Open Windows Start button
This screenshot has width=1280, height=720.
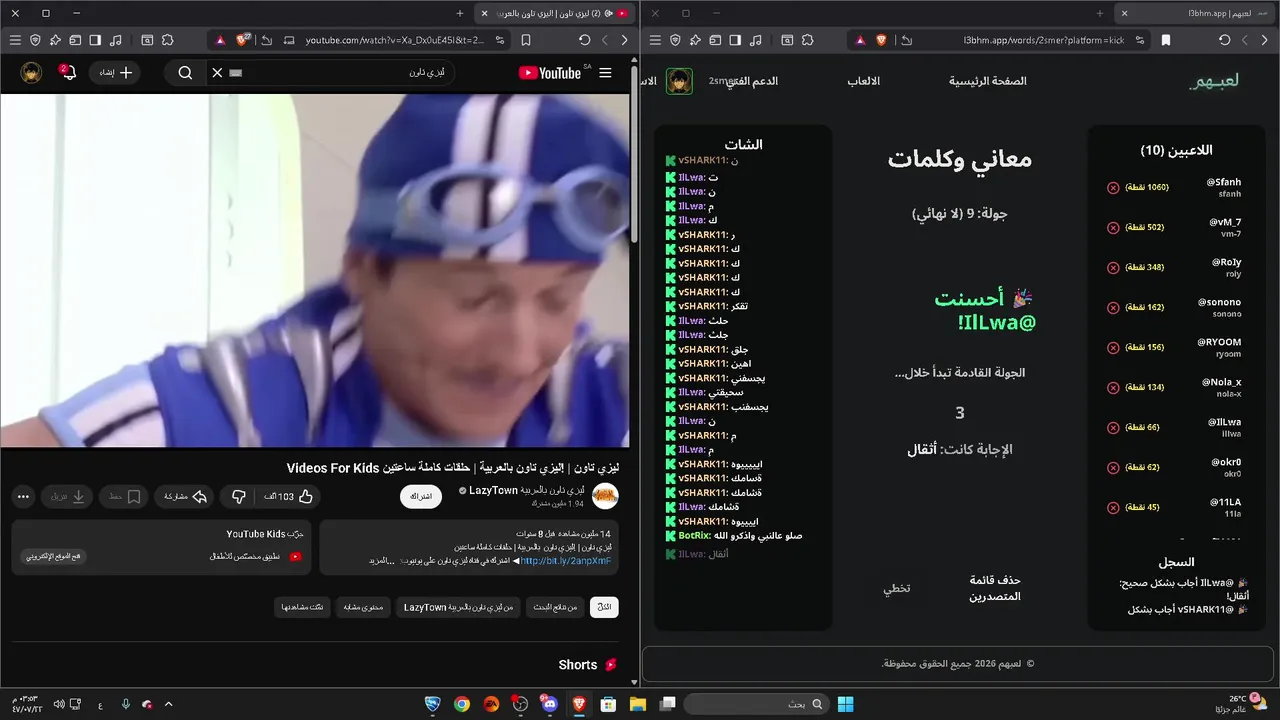click(x=845, y=704)
